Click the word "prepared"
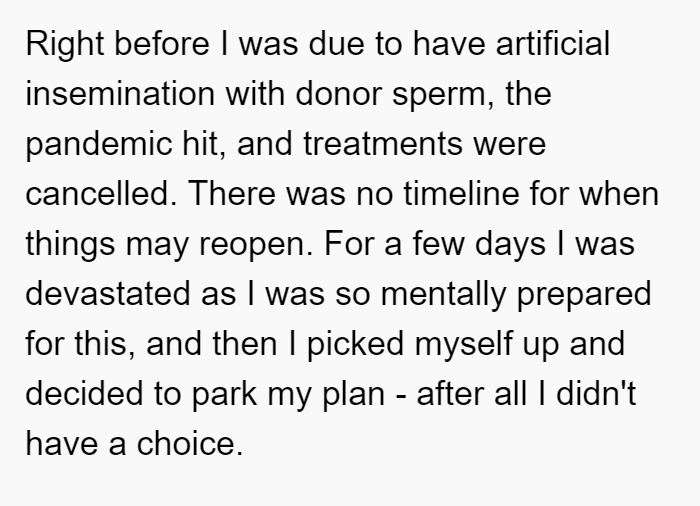Viewport: 700px width, 506px height. (x=584, y=296)
